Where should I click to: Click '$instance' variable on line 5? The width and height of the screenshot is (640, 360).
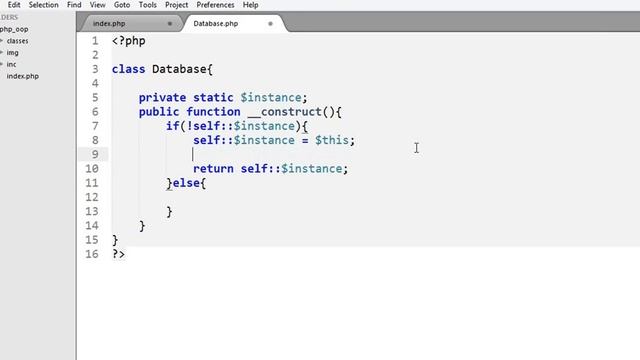tap(271, 98)
